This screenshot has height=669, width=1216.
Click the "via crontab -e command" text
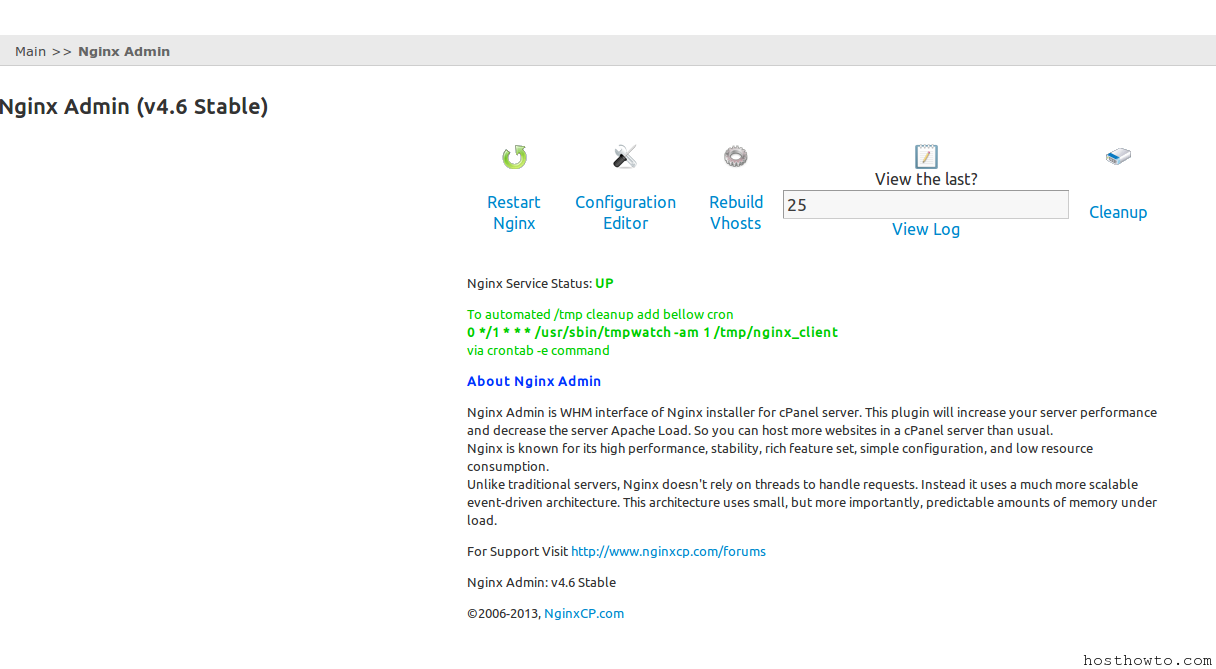[538, 350]
